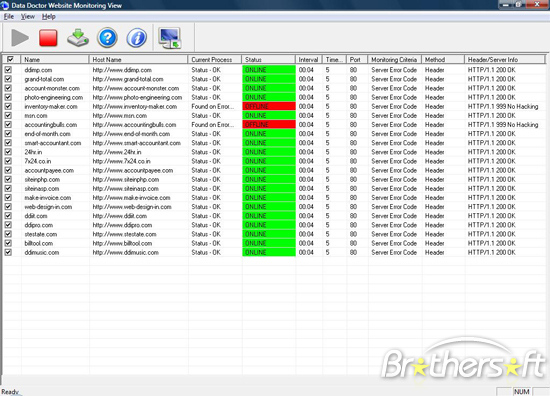550x396 pixels.
Task: Open the View menu
Action: pyautogui.click(x=28, y=16)
